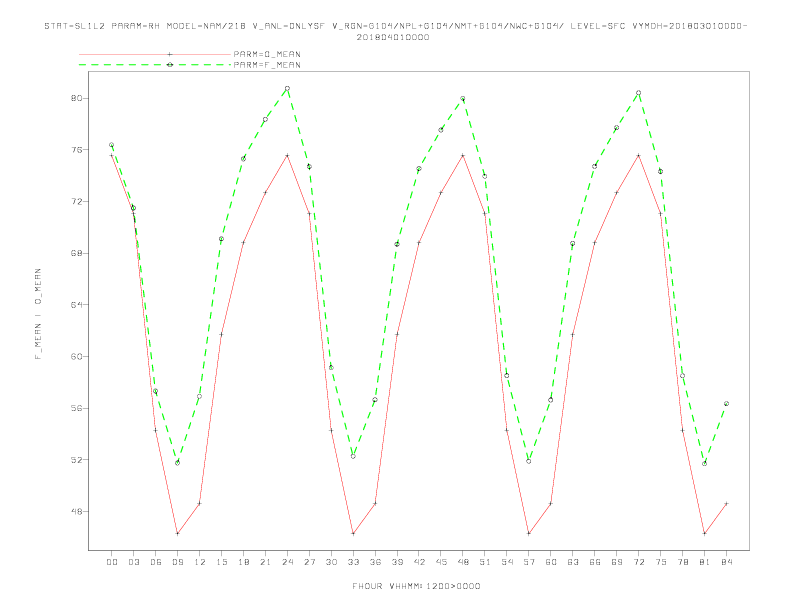
Task: Select the red O_MEAN minimum marker at hour 81
Action: click(x=705, y=533)
